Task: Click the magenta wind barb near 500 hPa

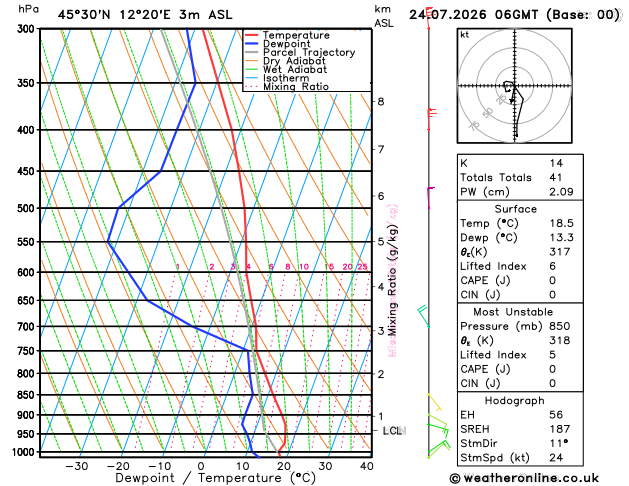Action: pyautogui.click(x=430, y=198)
